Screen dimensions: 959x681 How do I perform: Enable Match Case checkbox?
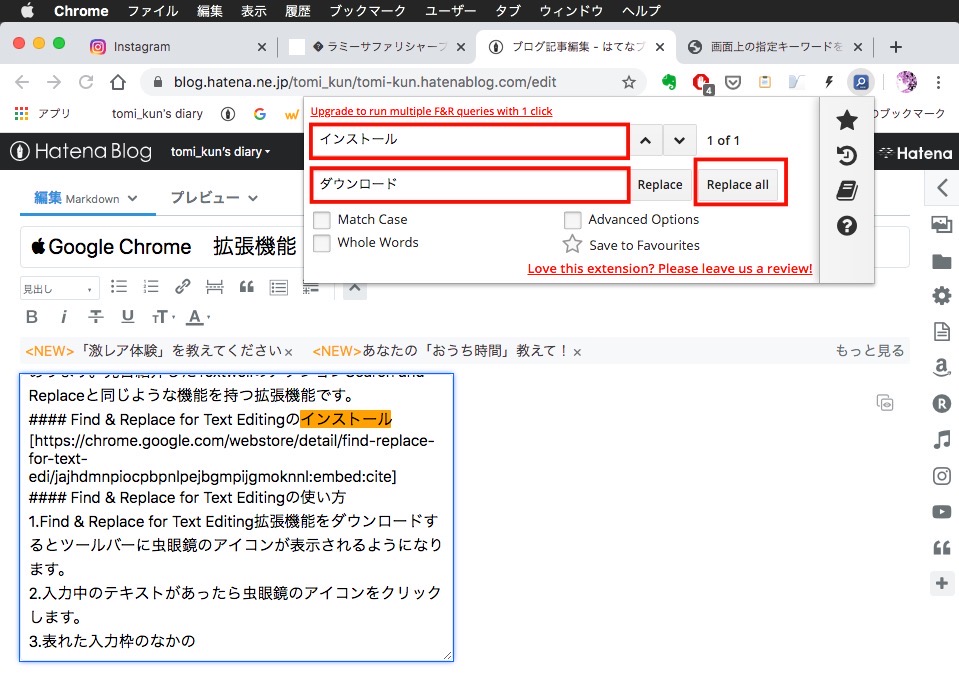[322, 220]
